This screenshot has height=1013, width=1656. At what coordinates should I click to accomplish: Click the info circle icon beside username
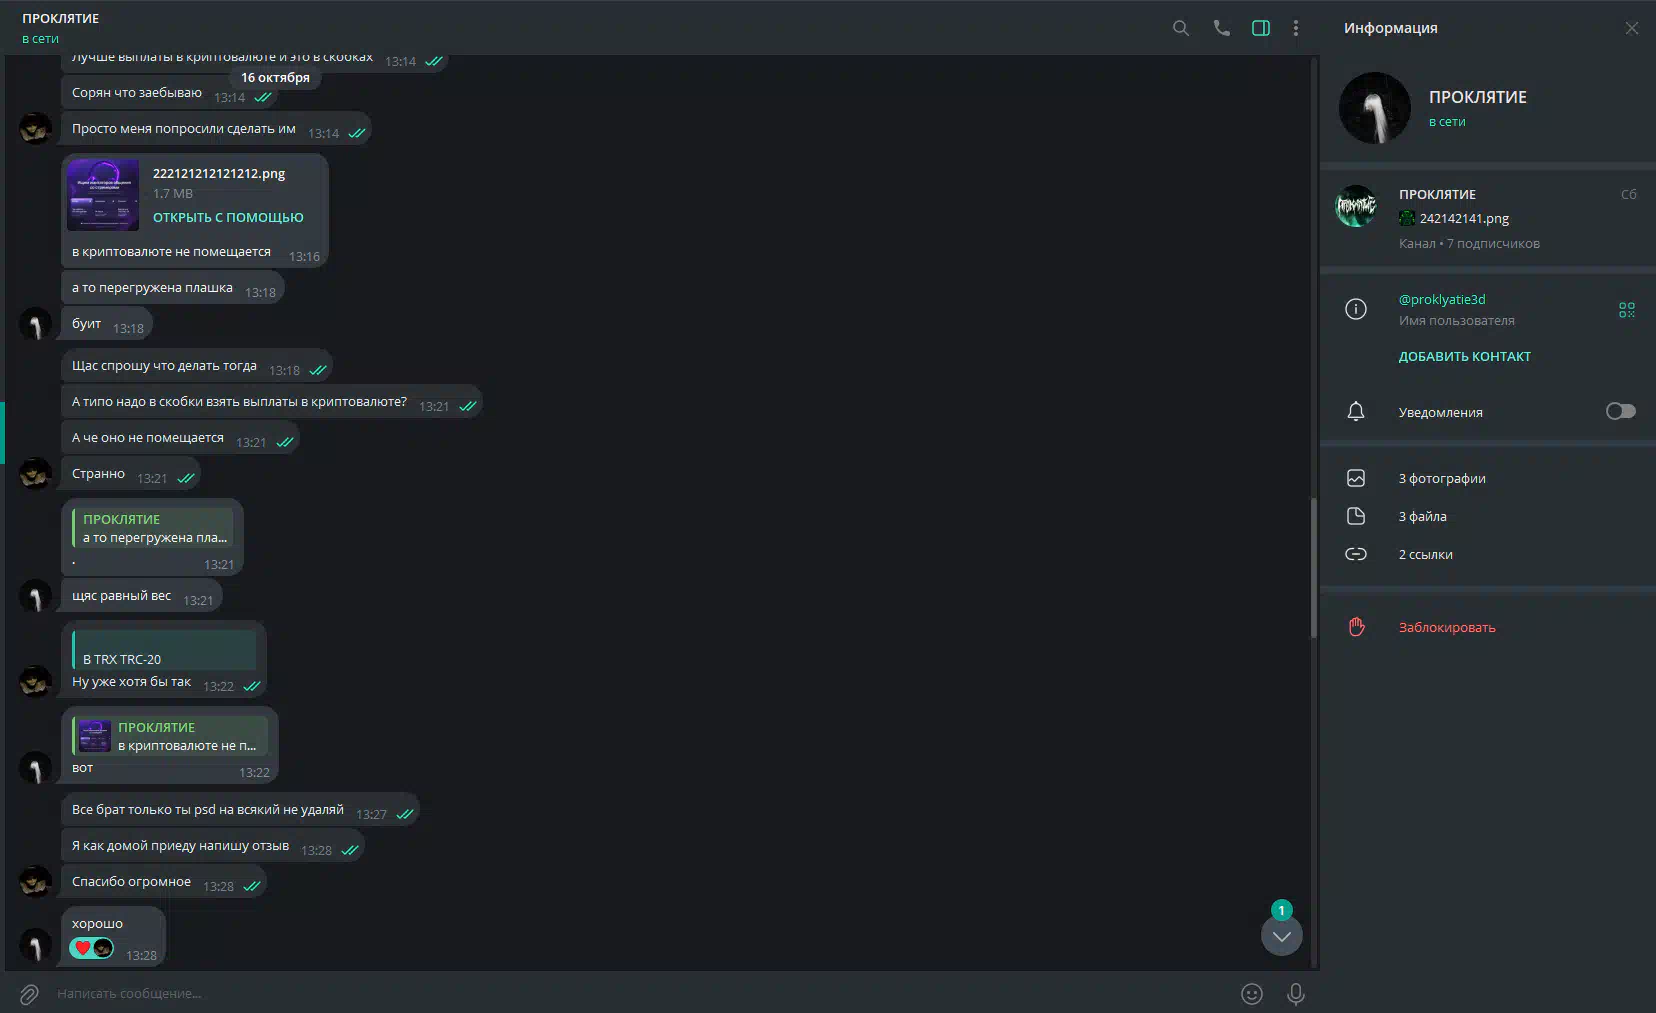pos(1356,309)
